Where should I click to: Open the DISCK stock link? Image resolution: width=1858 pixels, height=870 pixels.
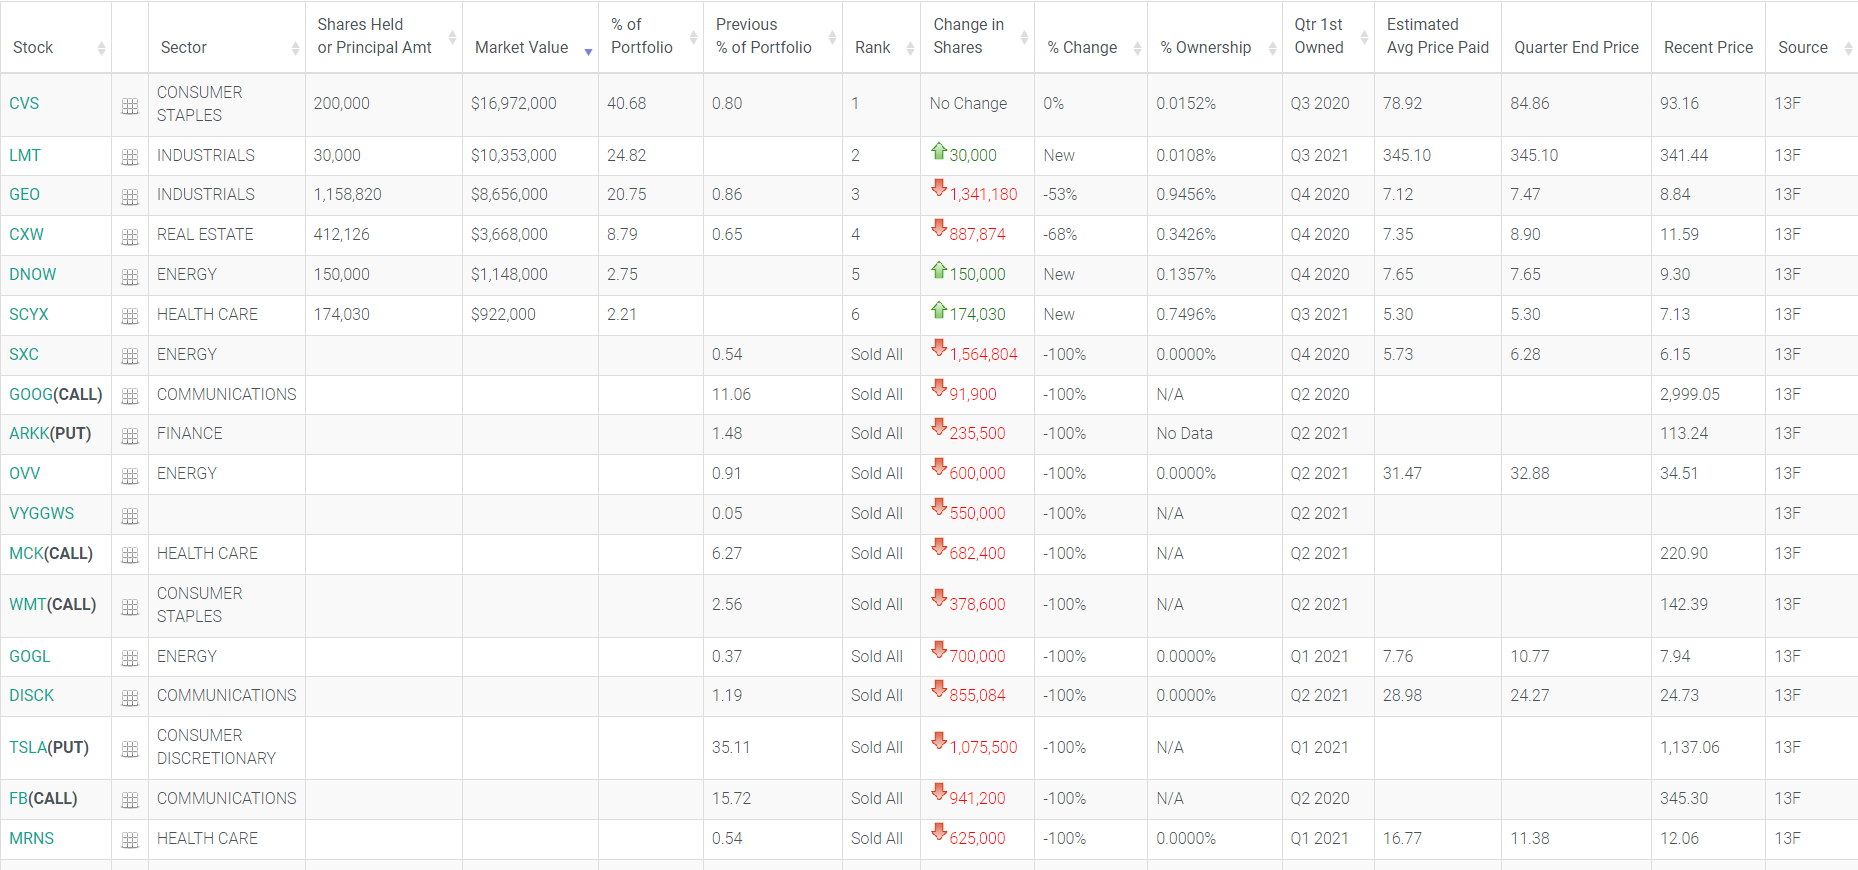[32, 696]
